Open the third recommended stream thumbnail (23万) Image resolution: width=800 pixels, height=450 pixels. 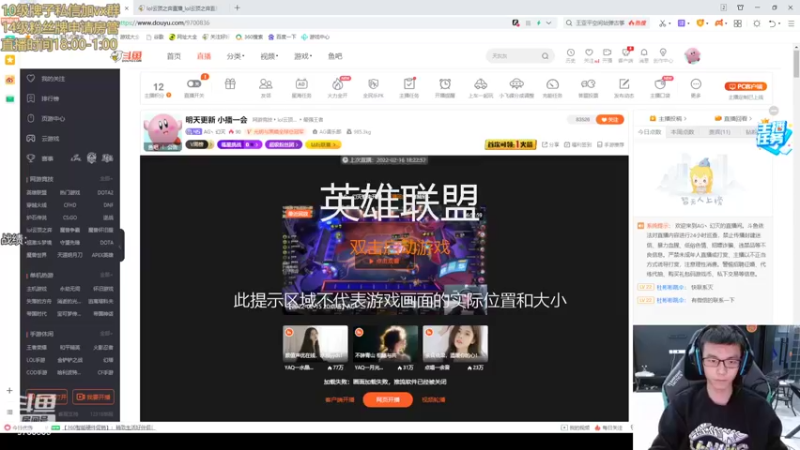(455, 343)
